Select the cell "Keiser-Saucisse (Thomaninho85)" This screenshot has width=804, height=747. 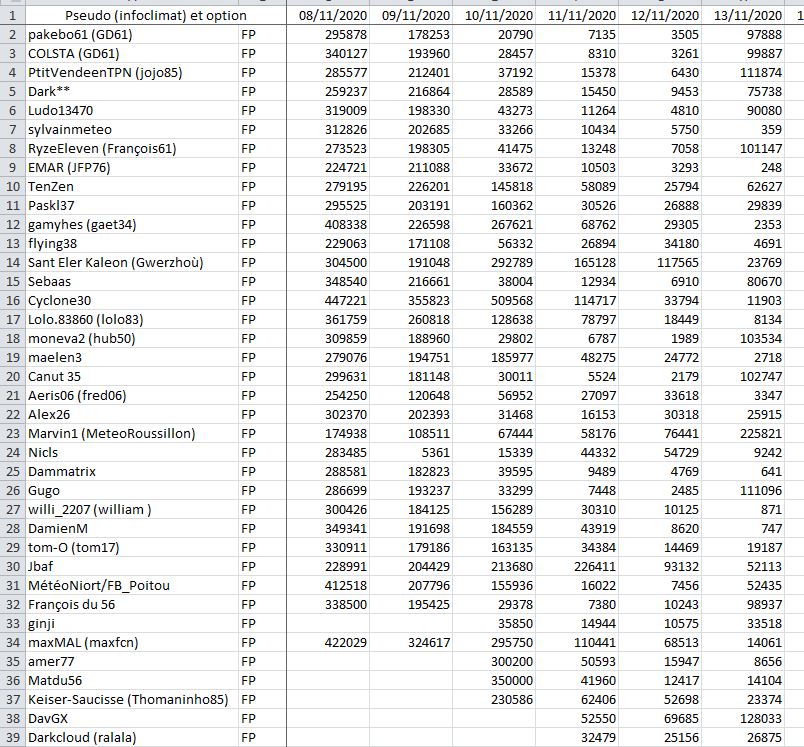132,699
